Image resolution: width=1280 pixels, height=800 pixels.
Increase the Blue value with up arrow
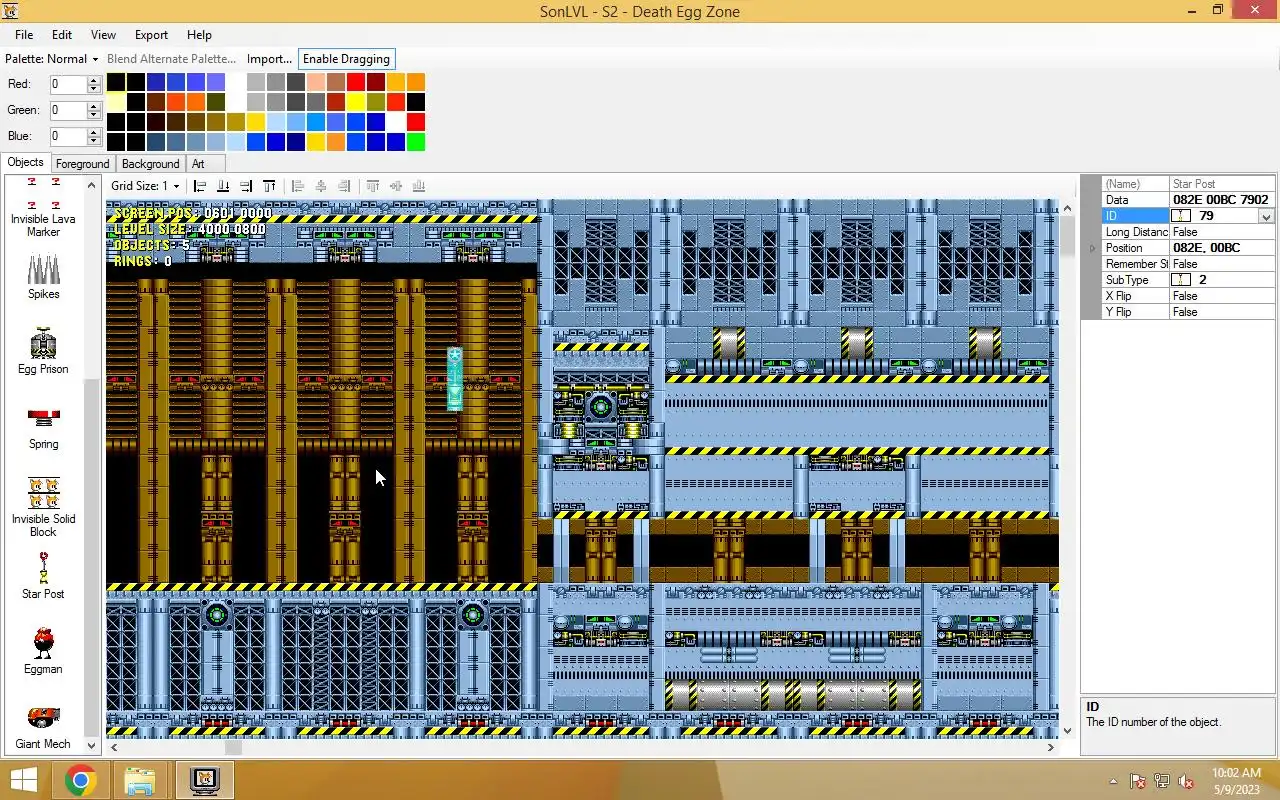coord(94,132)
